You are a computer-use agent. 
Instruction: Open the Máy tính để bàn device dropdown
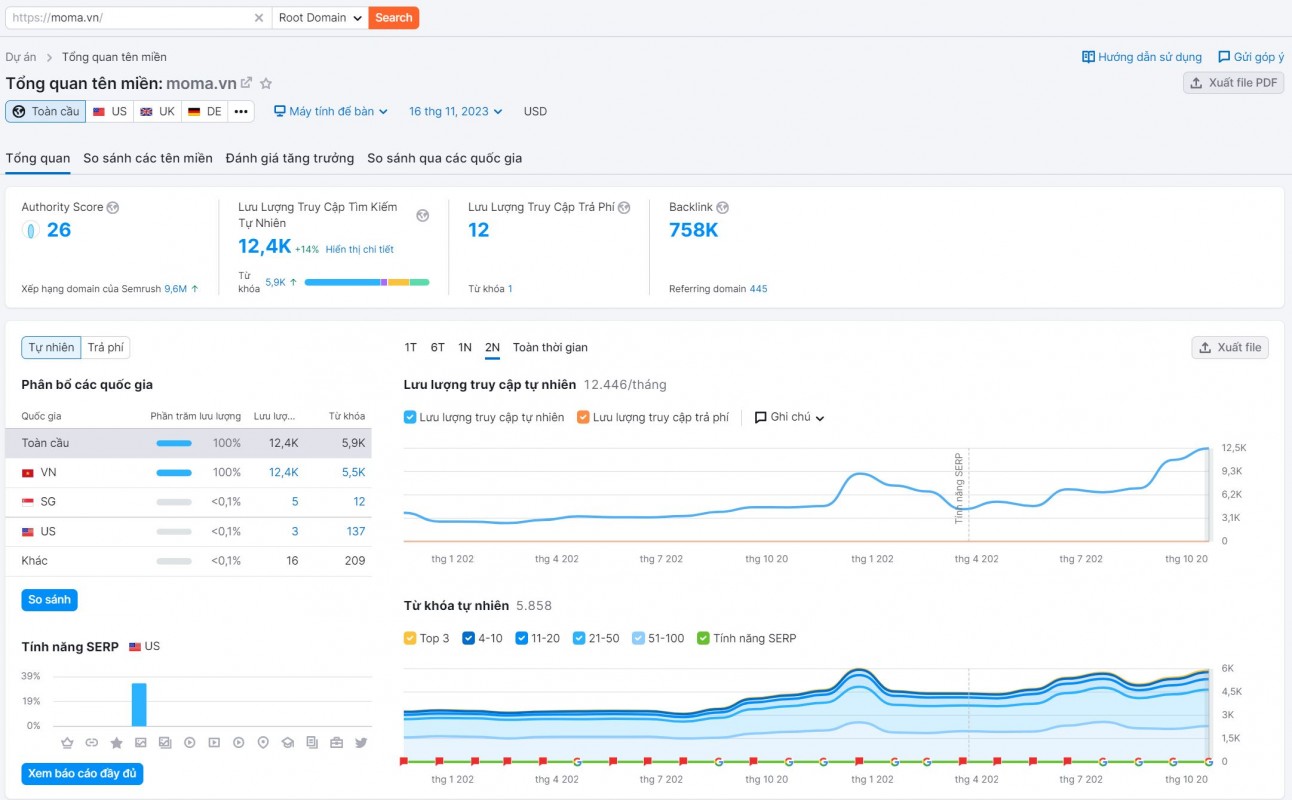pyautogui.click(x=331, y=112)
